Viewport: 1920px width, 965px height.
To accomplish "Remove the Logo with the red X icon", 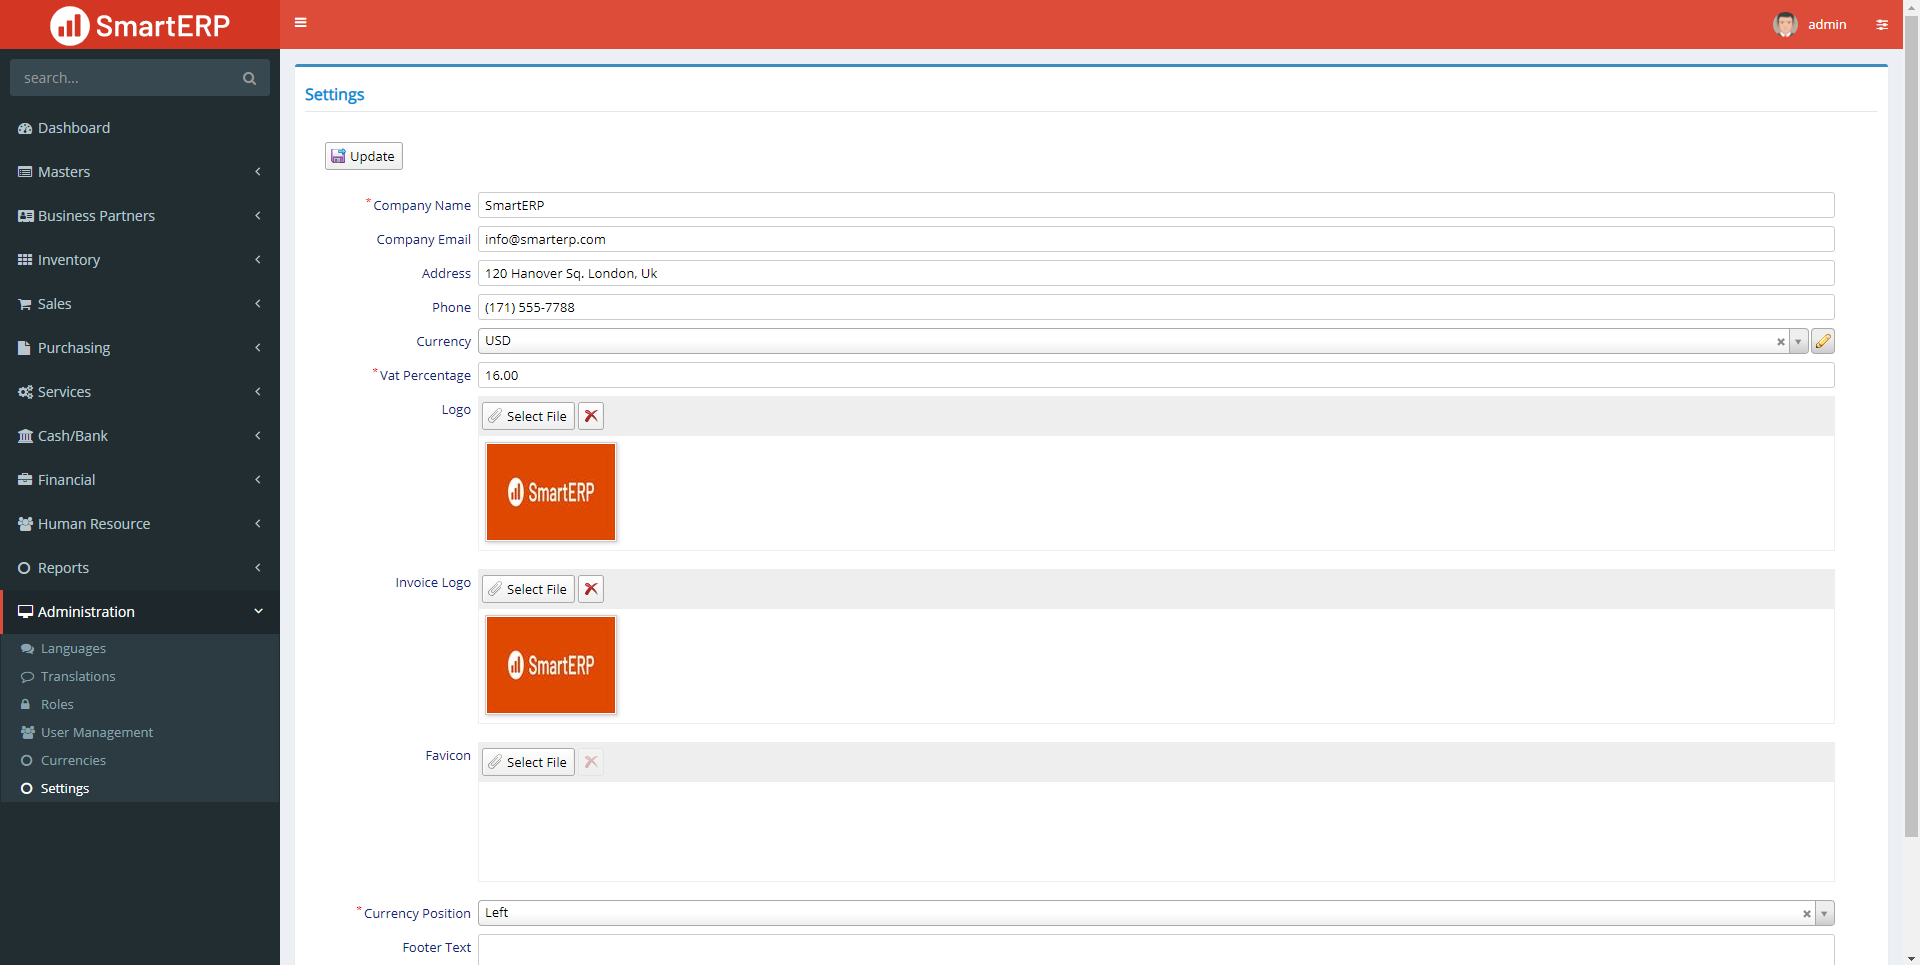I will [590, 415].
